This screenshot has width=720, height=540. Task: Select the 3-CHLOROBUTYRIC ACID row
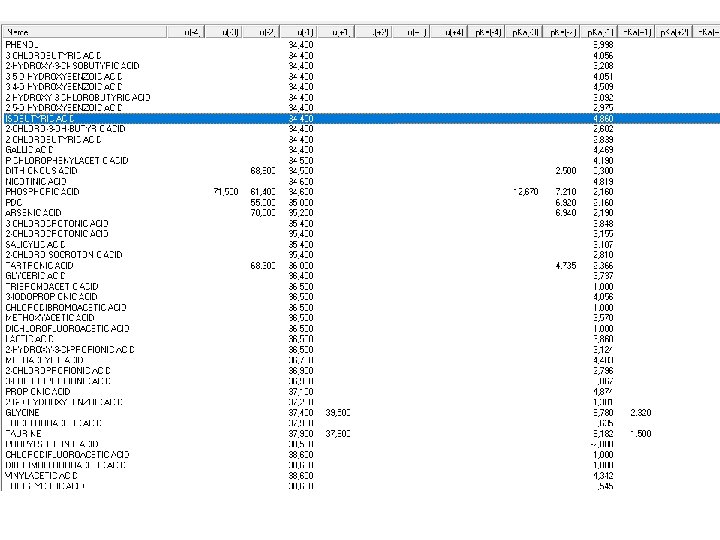(362, 55)
